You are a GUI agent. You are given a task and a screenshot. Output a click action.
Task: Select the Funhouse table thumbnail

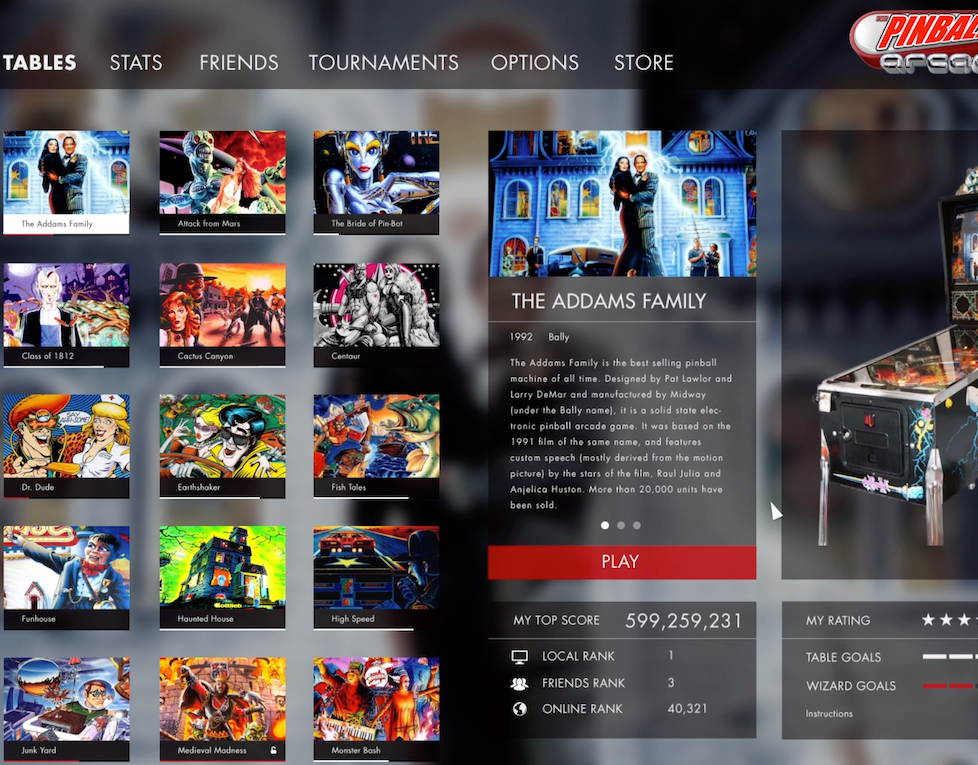66,578
